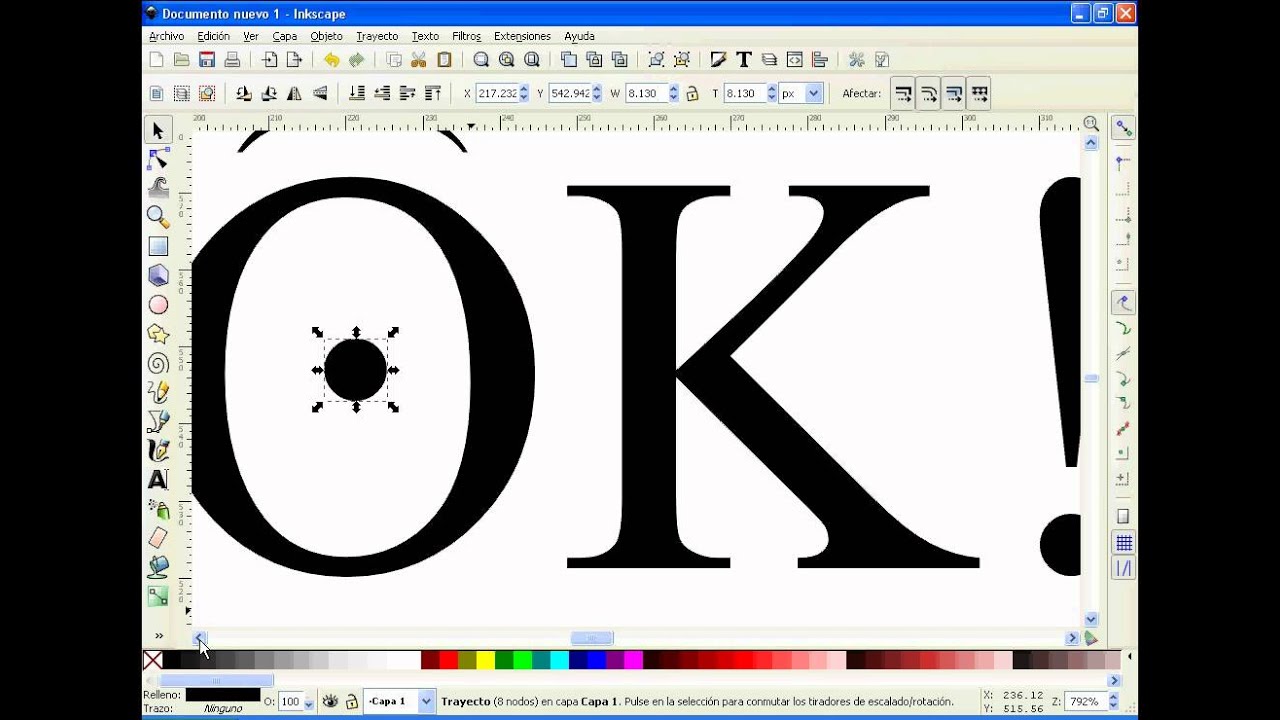Step the W width spinner

673,93
